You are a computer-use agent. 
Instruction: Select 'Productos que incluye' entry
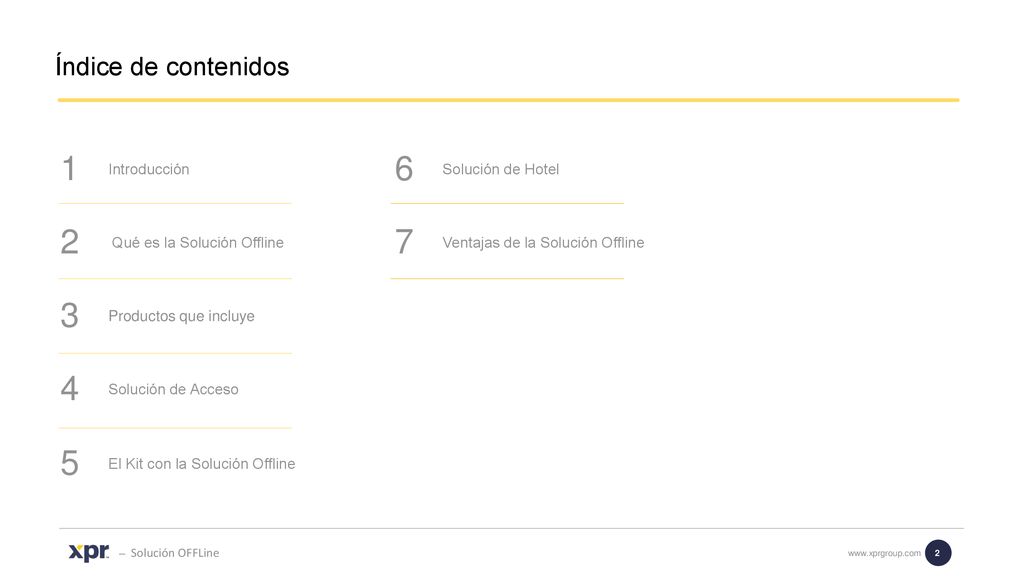point(182,316)
